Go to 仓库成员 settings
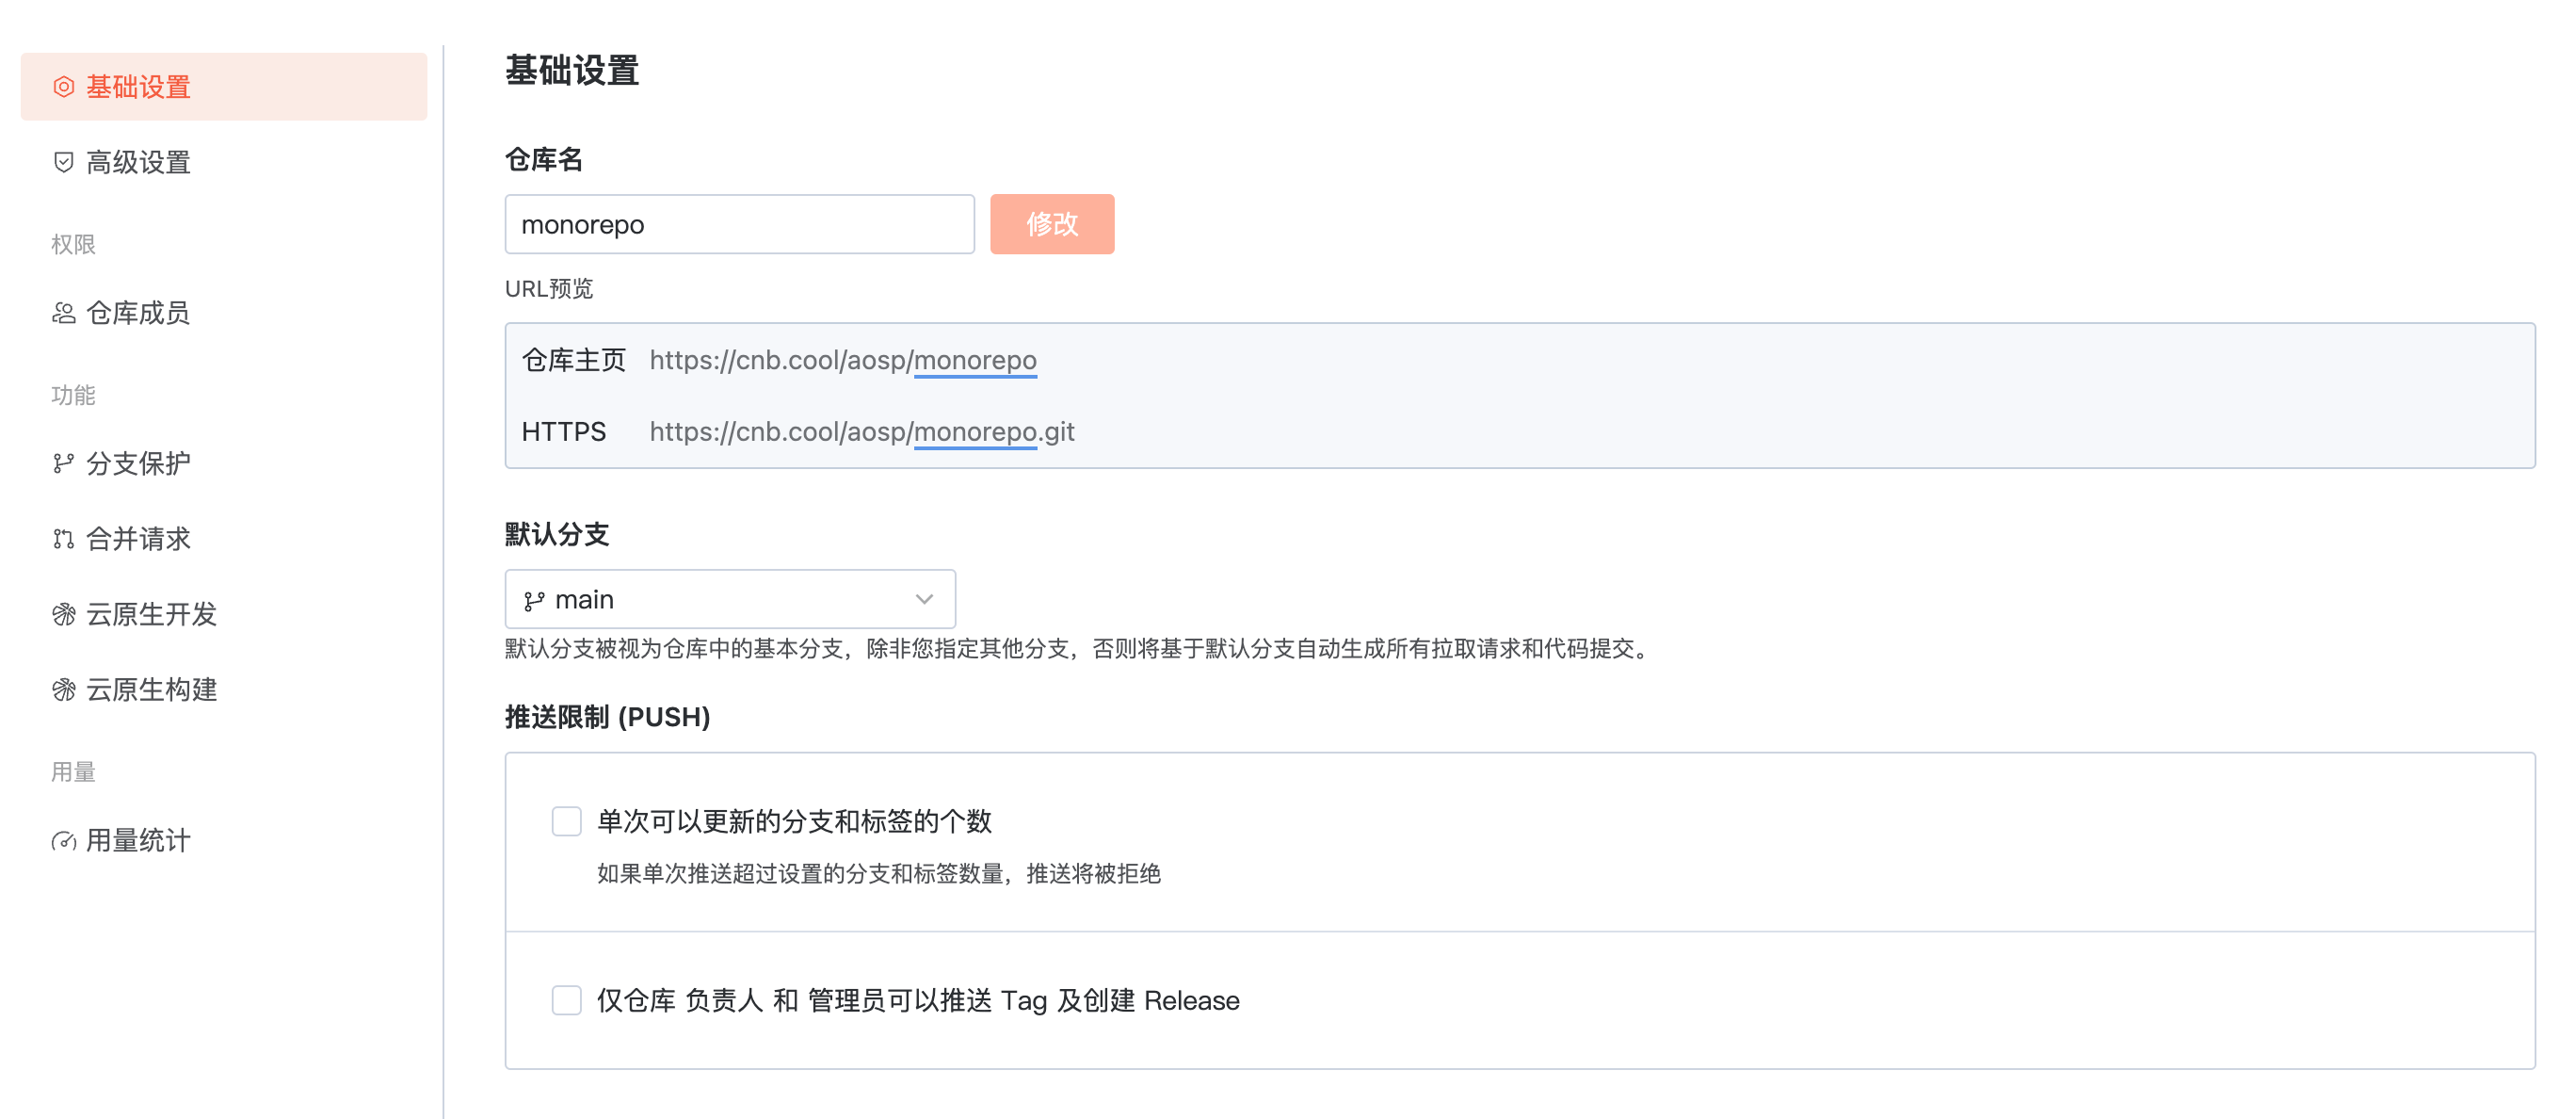Image resolution: width=2576 pixels, height=1119 pixels. coord(224,313)
